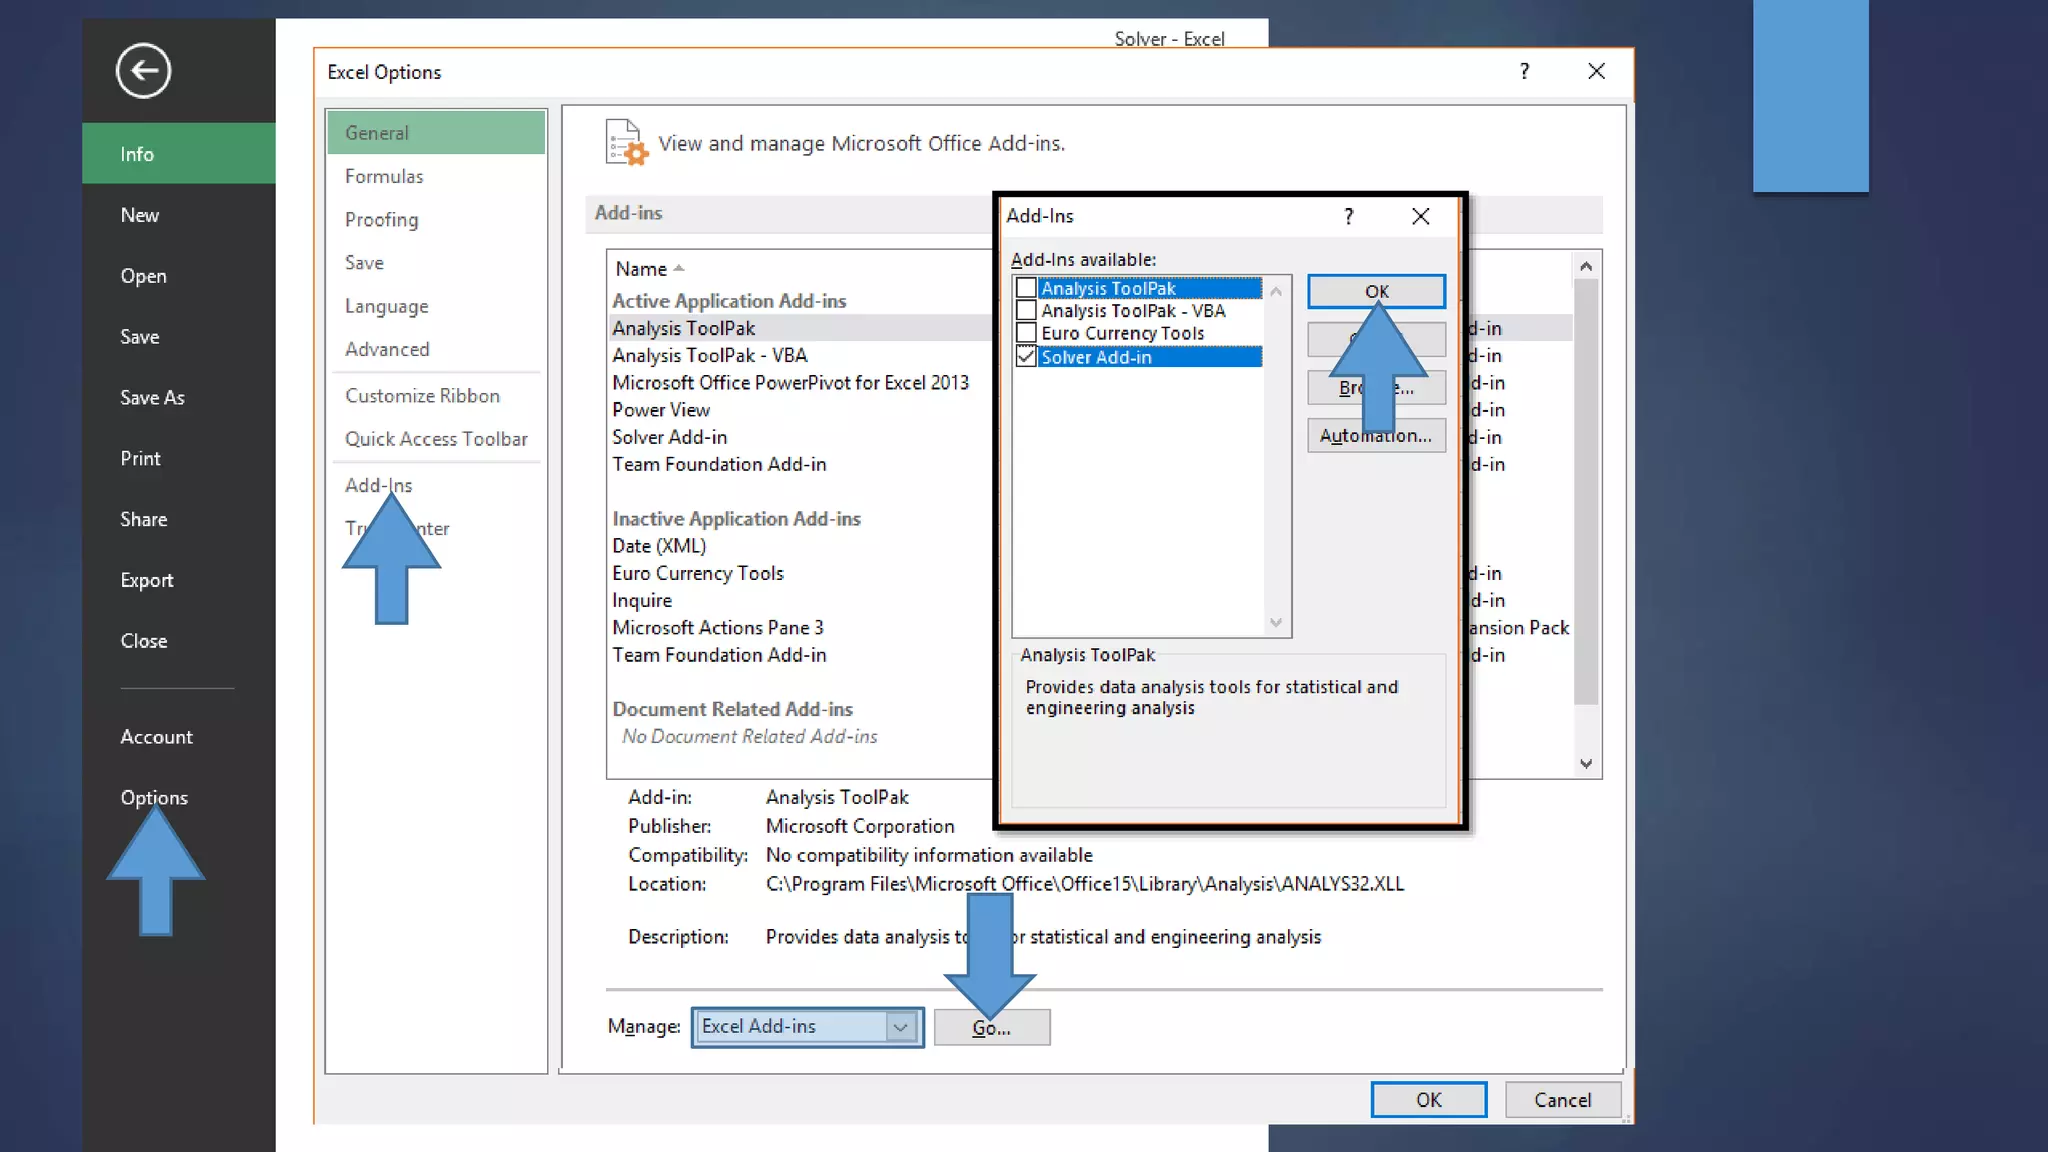Image resolution: width=2048 pixels, height=1152 pixels.
Task: Click the Go... button
Action: 991,1028
